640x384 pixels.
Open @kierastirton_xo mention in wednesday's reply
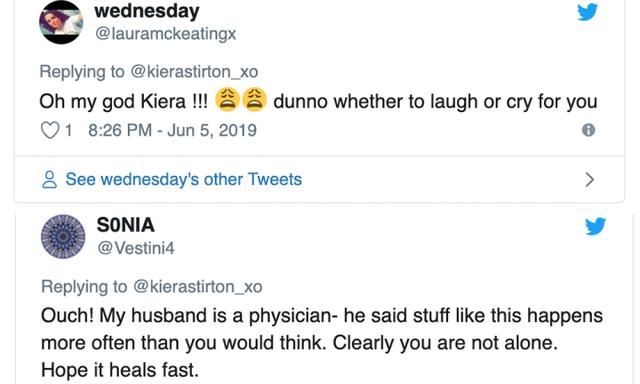[194, 72]
